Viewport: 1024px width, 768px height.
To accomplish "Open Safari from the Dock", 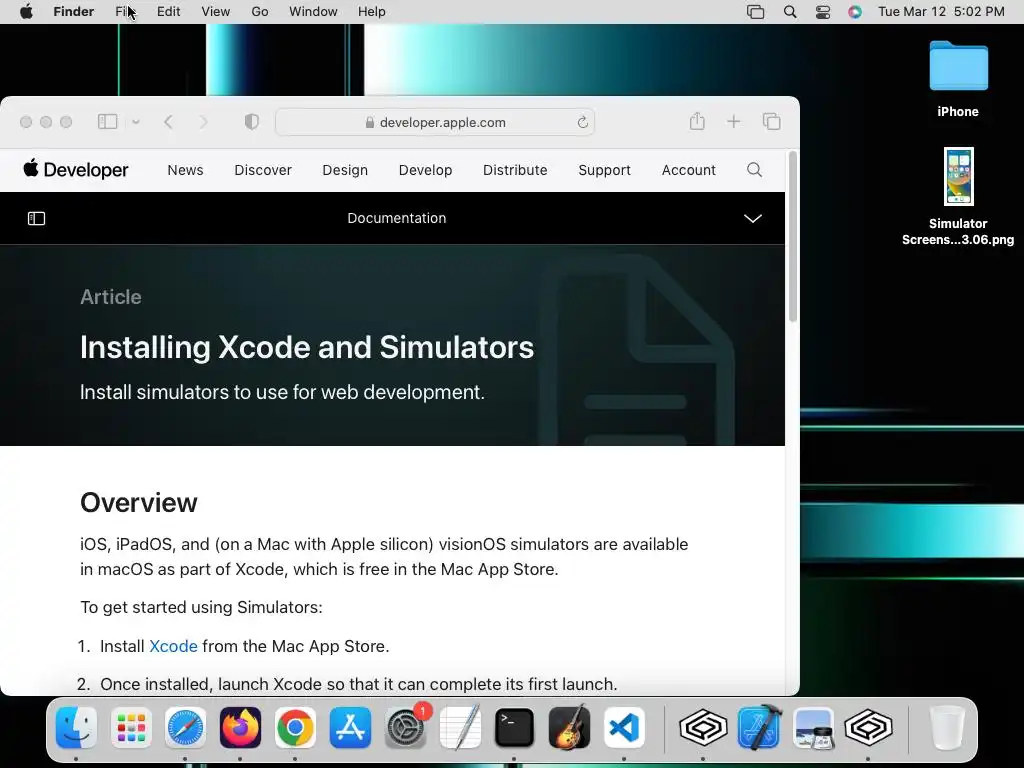I will coord(185,727).
